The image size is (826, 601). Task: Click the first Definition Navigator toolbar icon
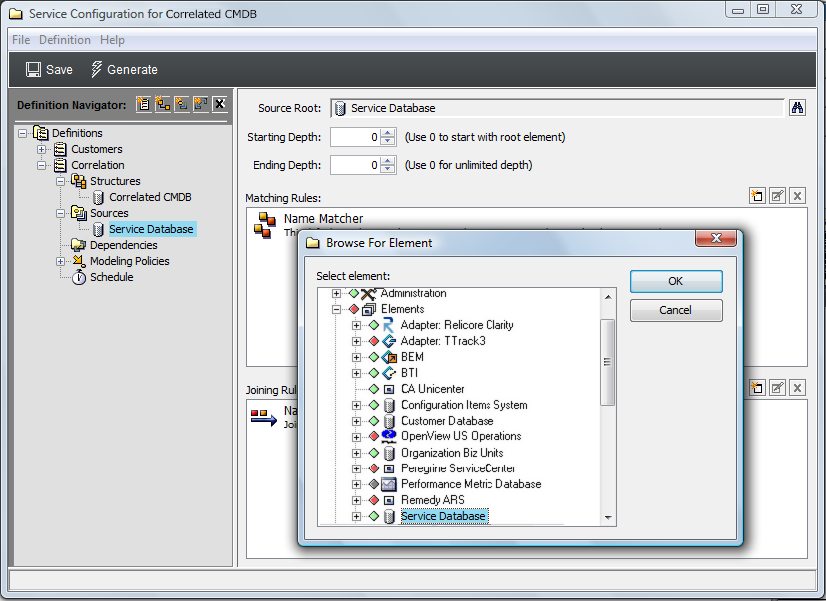[143, 104]
